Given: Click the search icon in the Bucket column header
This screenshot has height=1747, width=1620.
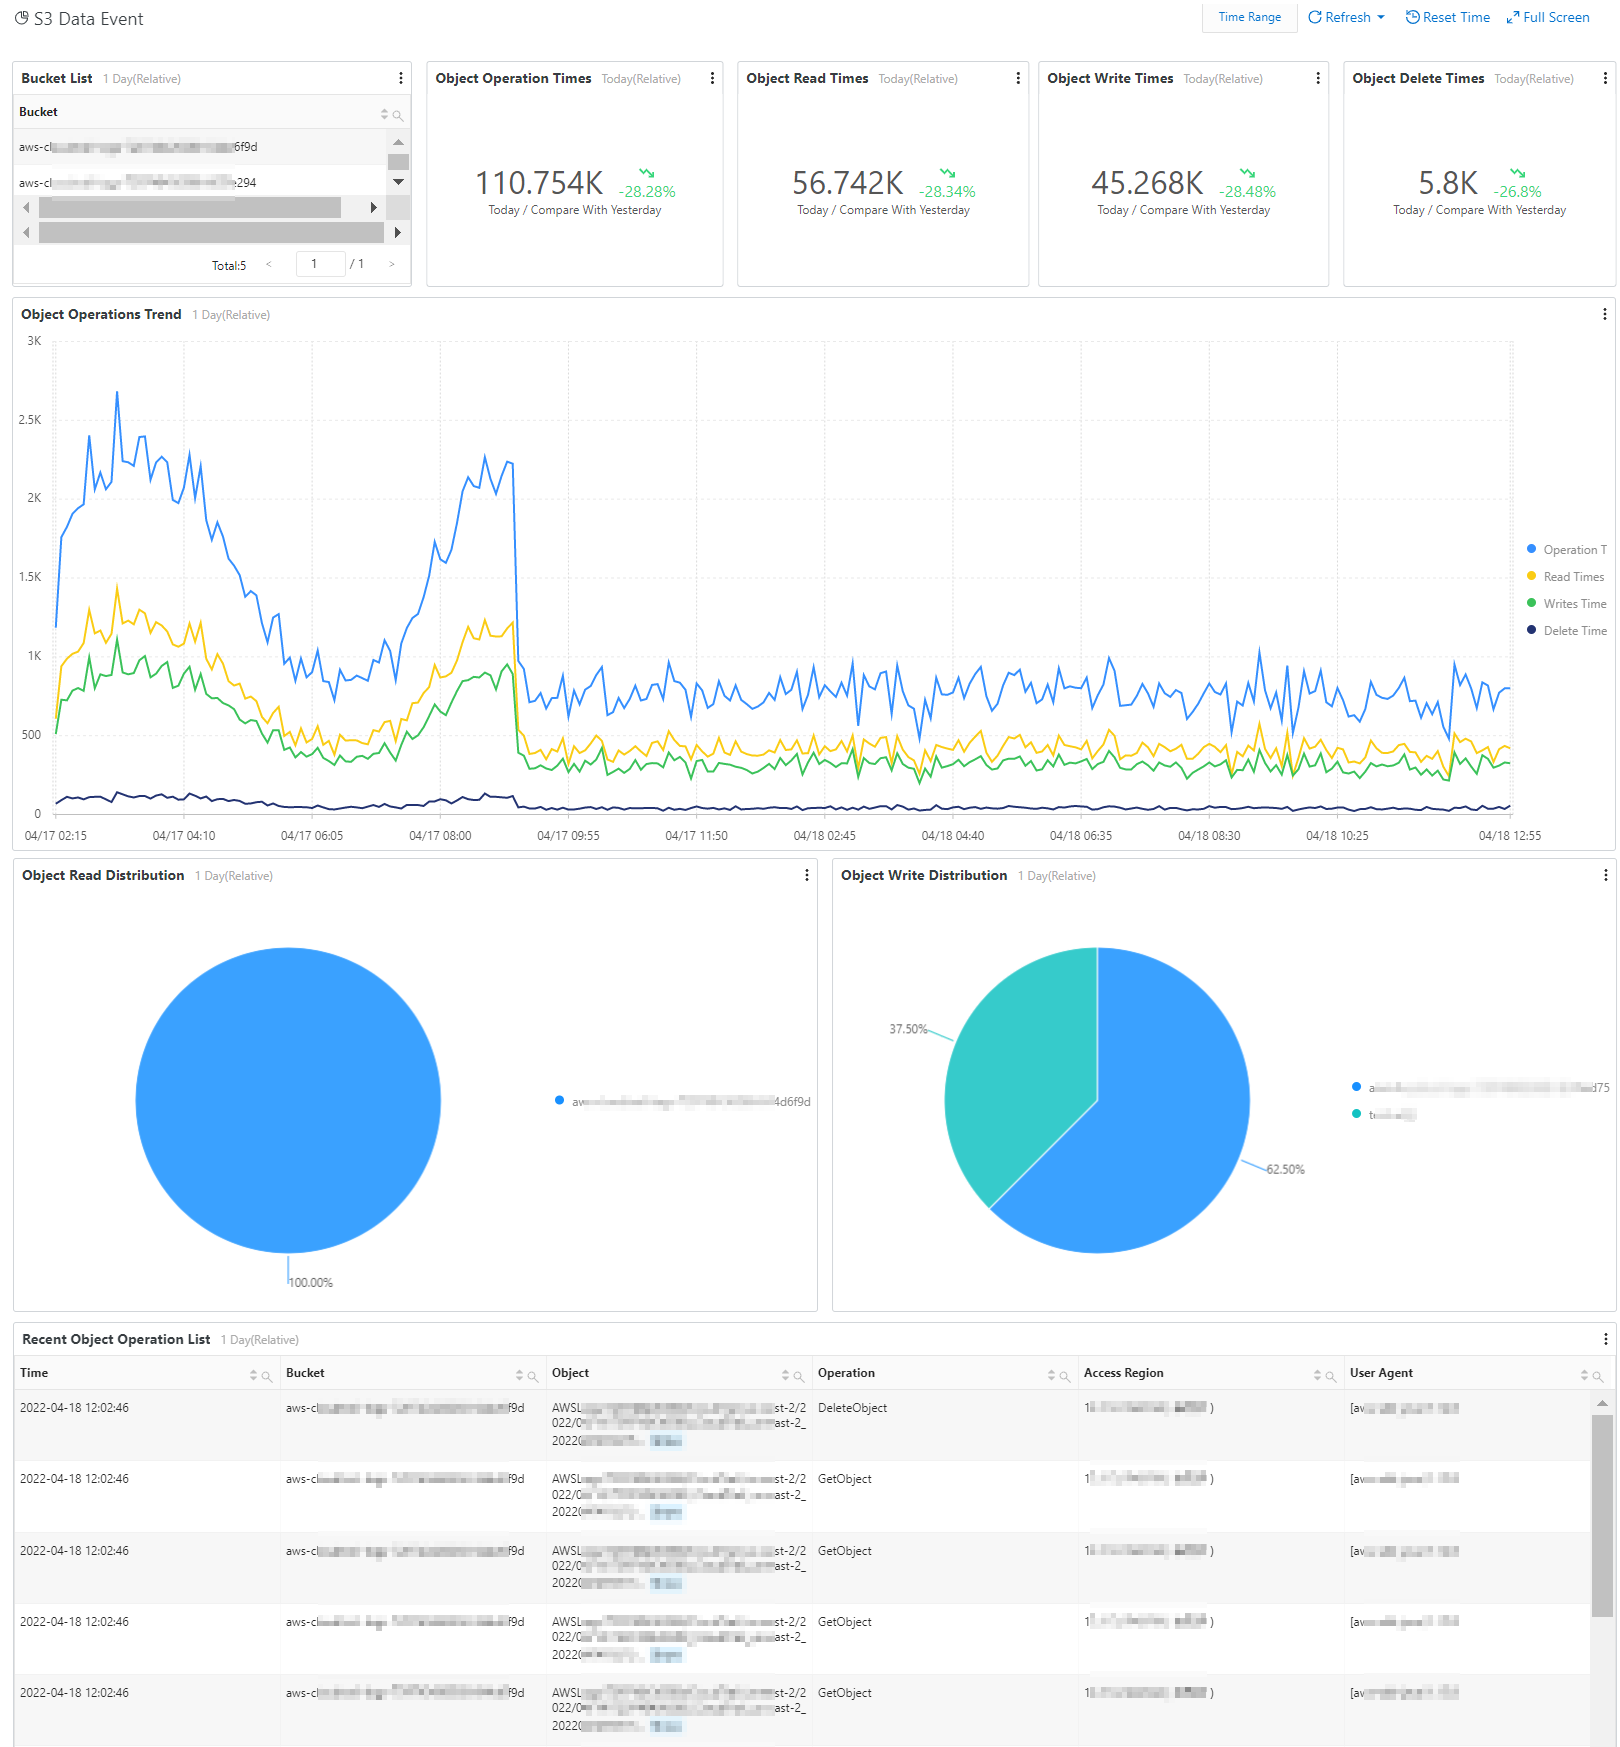Looking at the screenshot, I should tap(399, 113).
